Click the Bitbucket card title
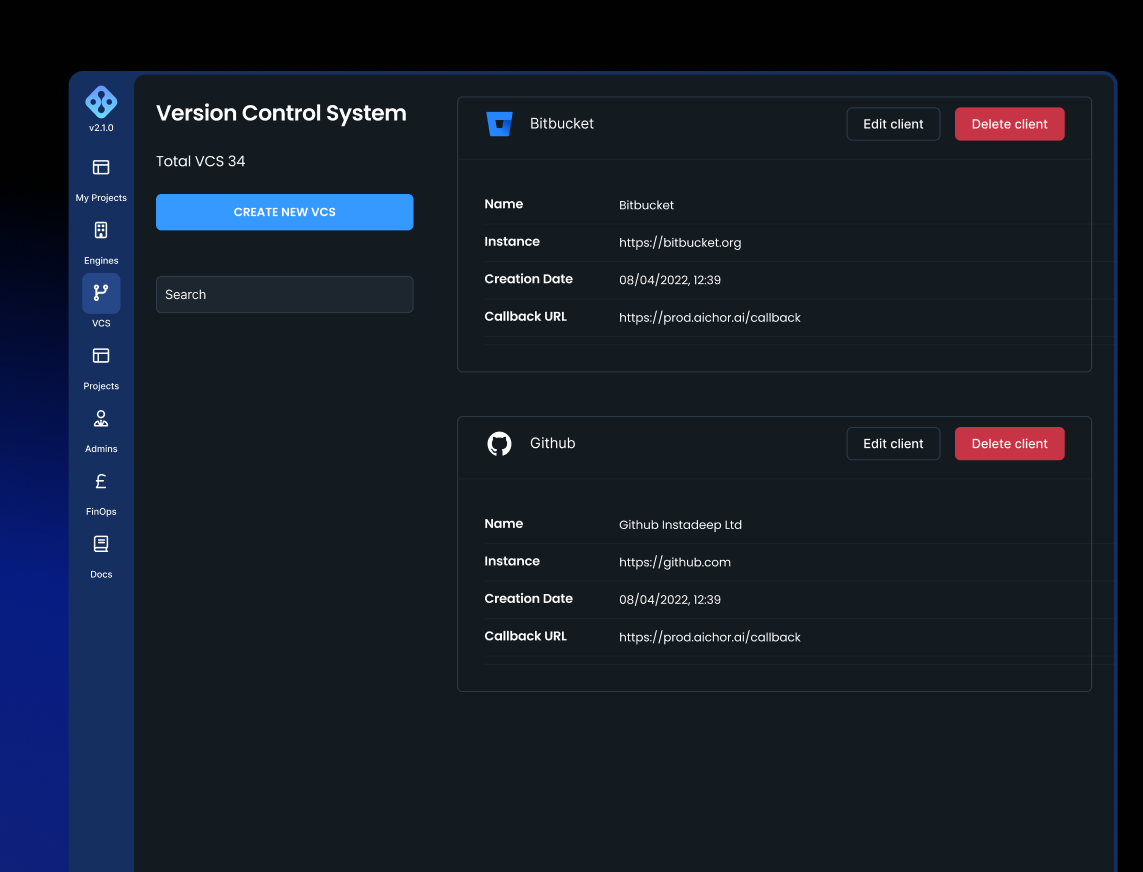 tap(561, 124)
